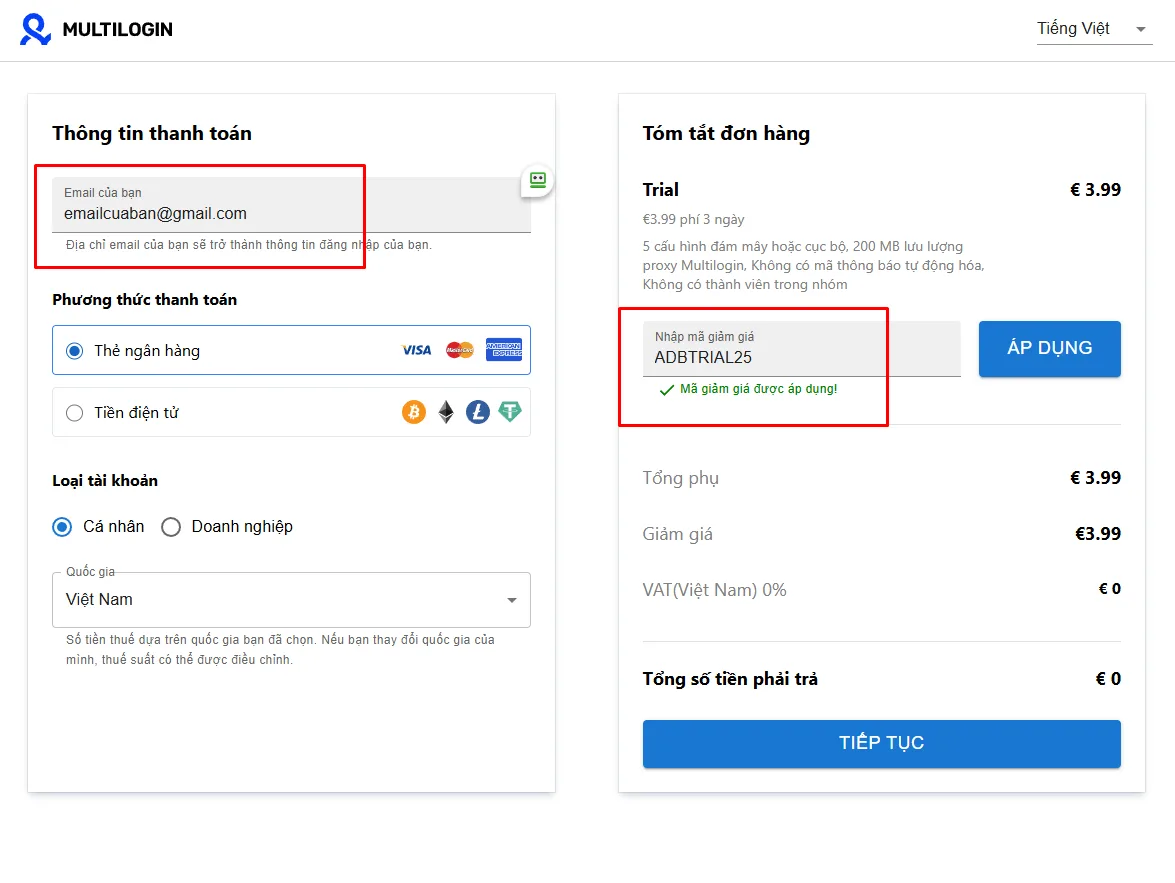Viewport: 1175px width, 883px height.
Task: Expand the Quốc gia country dropdown arrow
Action: [512, 600]
